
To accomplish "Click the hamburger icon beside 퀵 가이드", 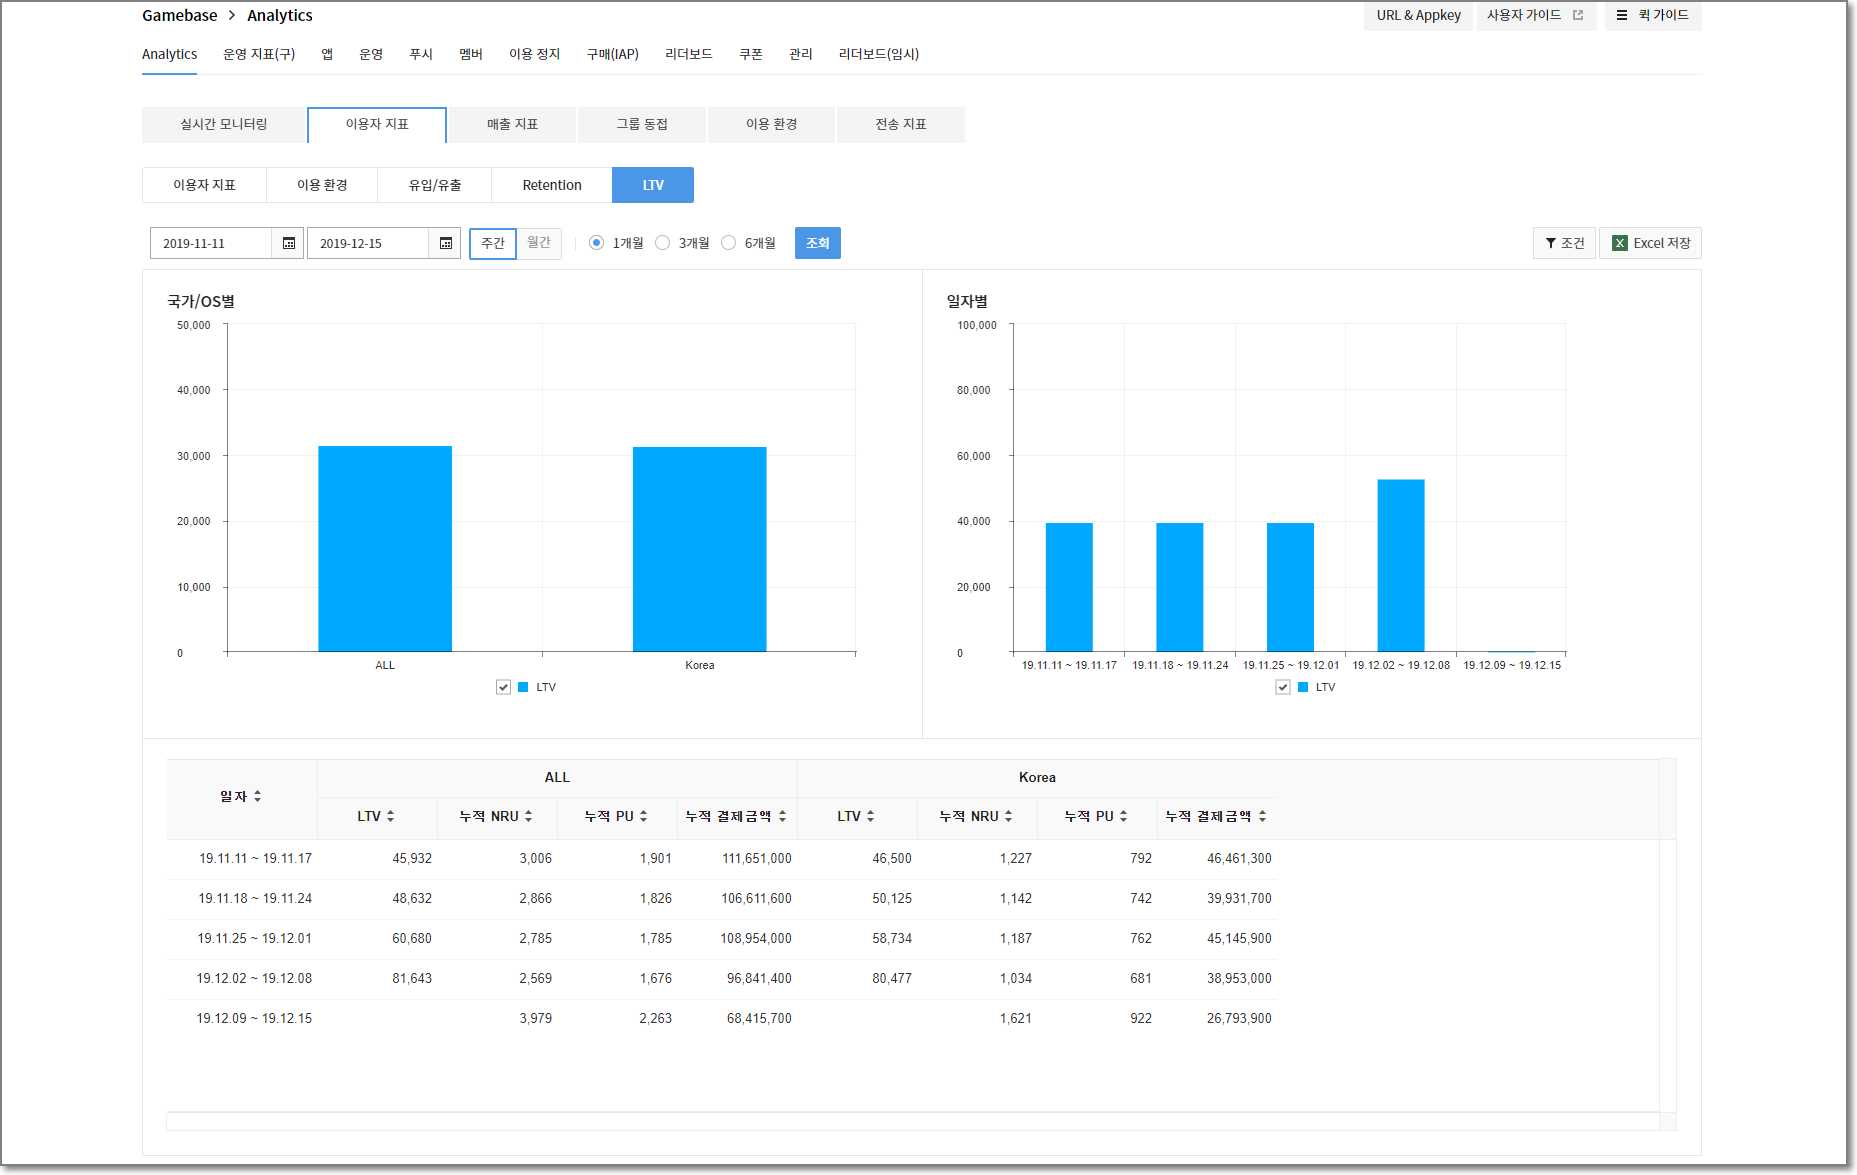I will pyautogui.click(x=1622, y=15).
